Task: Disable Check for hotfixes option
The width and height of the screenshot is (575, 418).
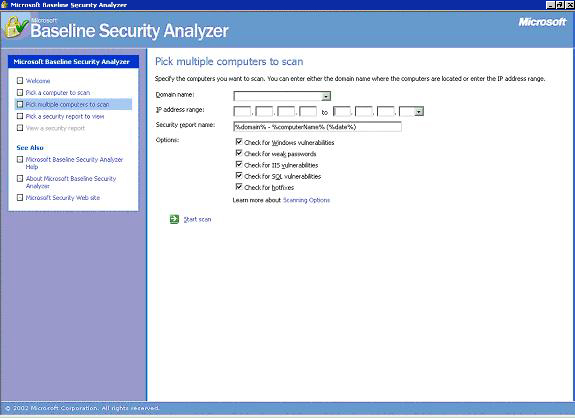Action: 239,187
